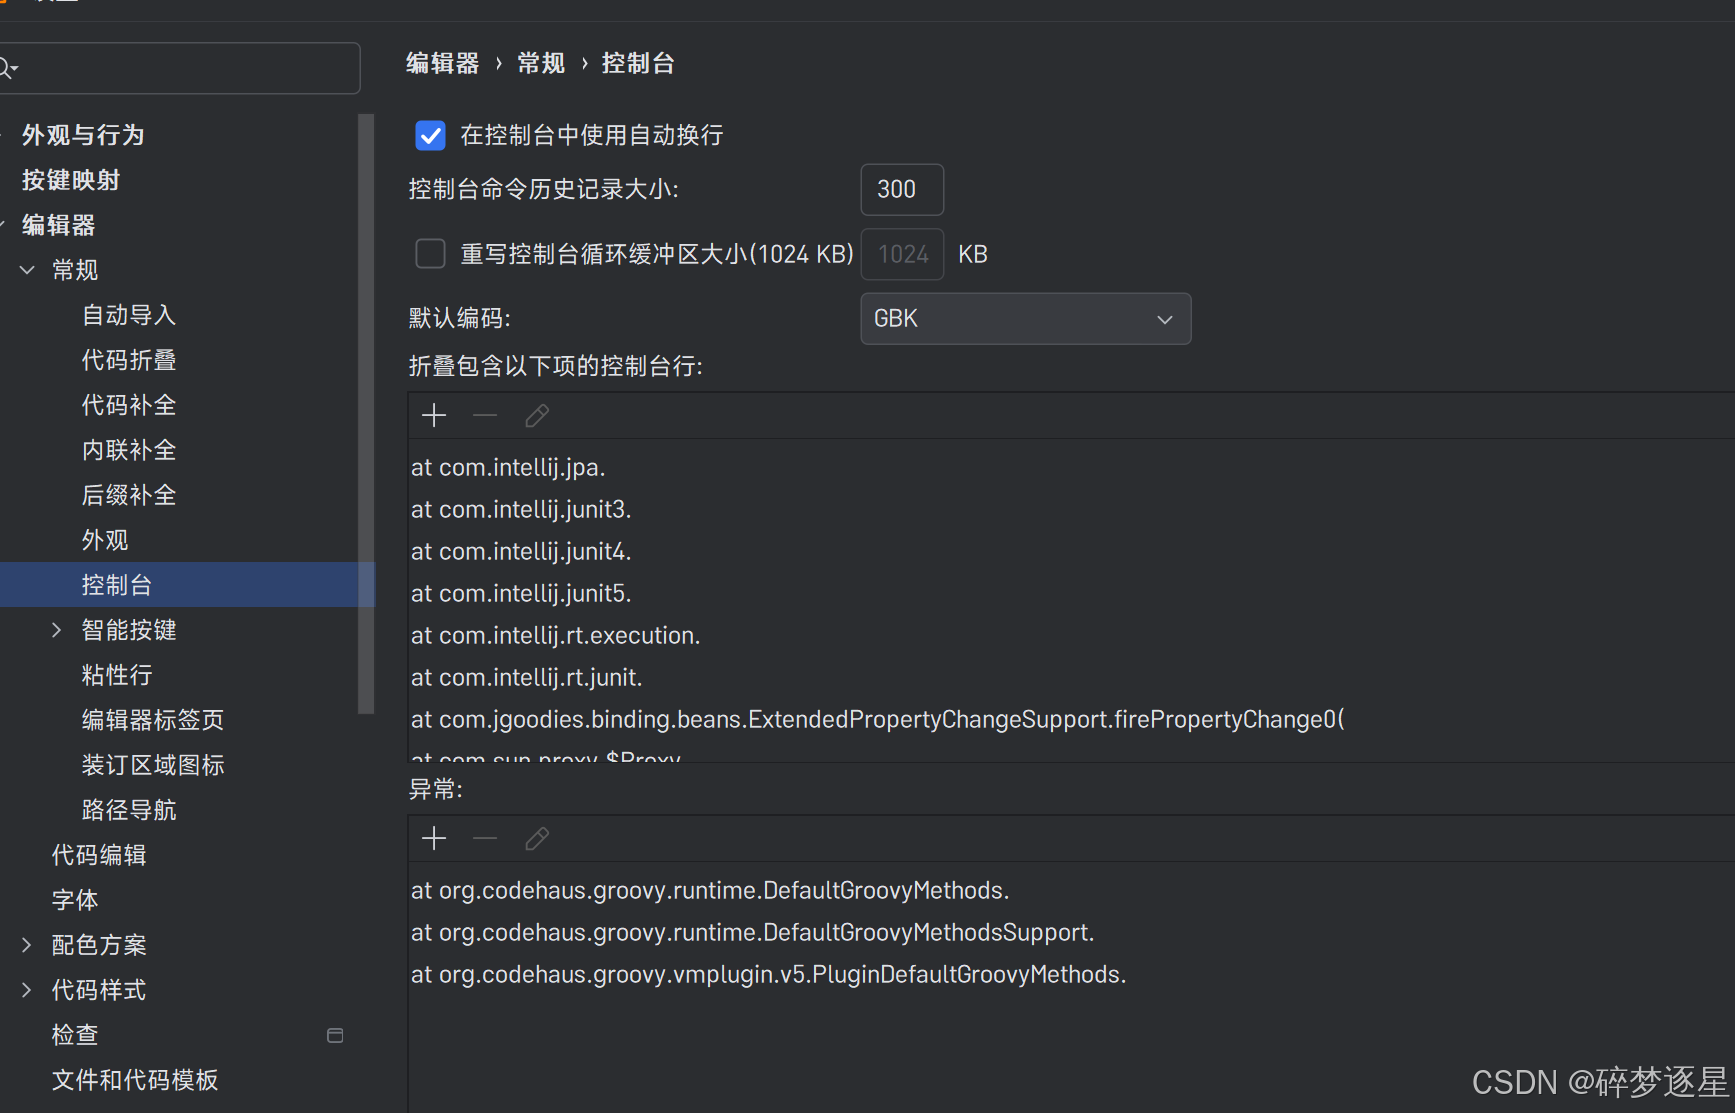Screen dimensions: 1735x1113
Task: Remove the selected folding pattern
Action: (485, 414)
